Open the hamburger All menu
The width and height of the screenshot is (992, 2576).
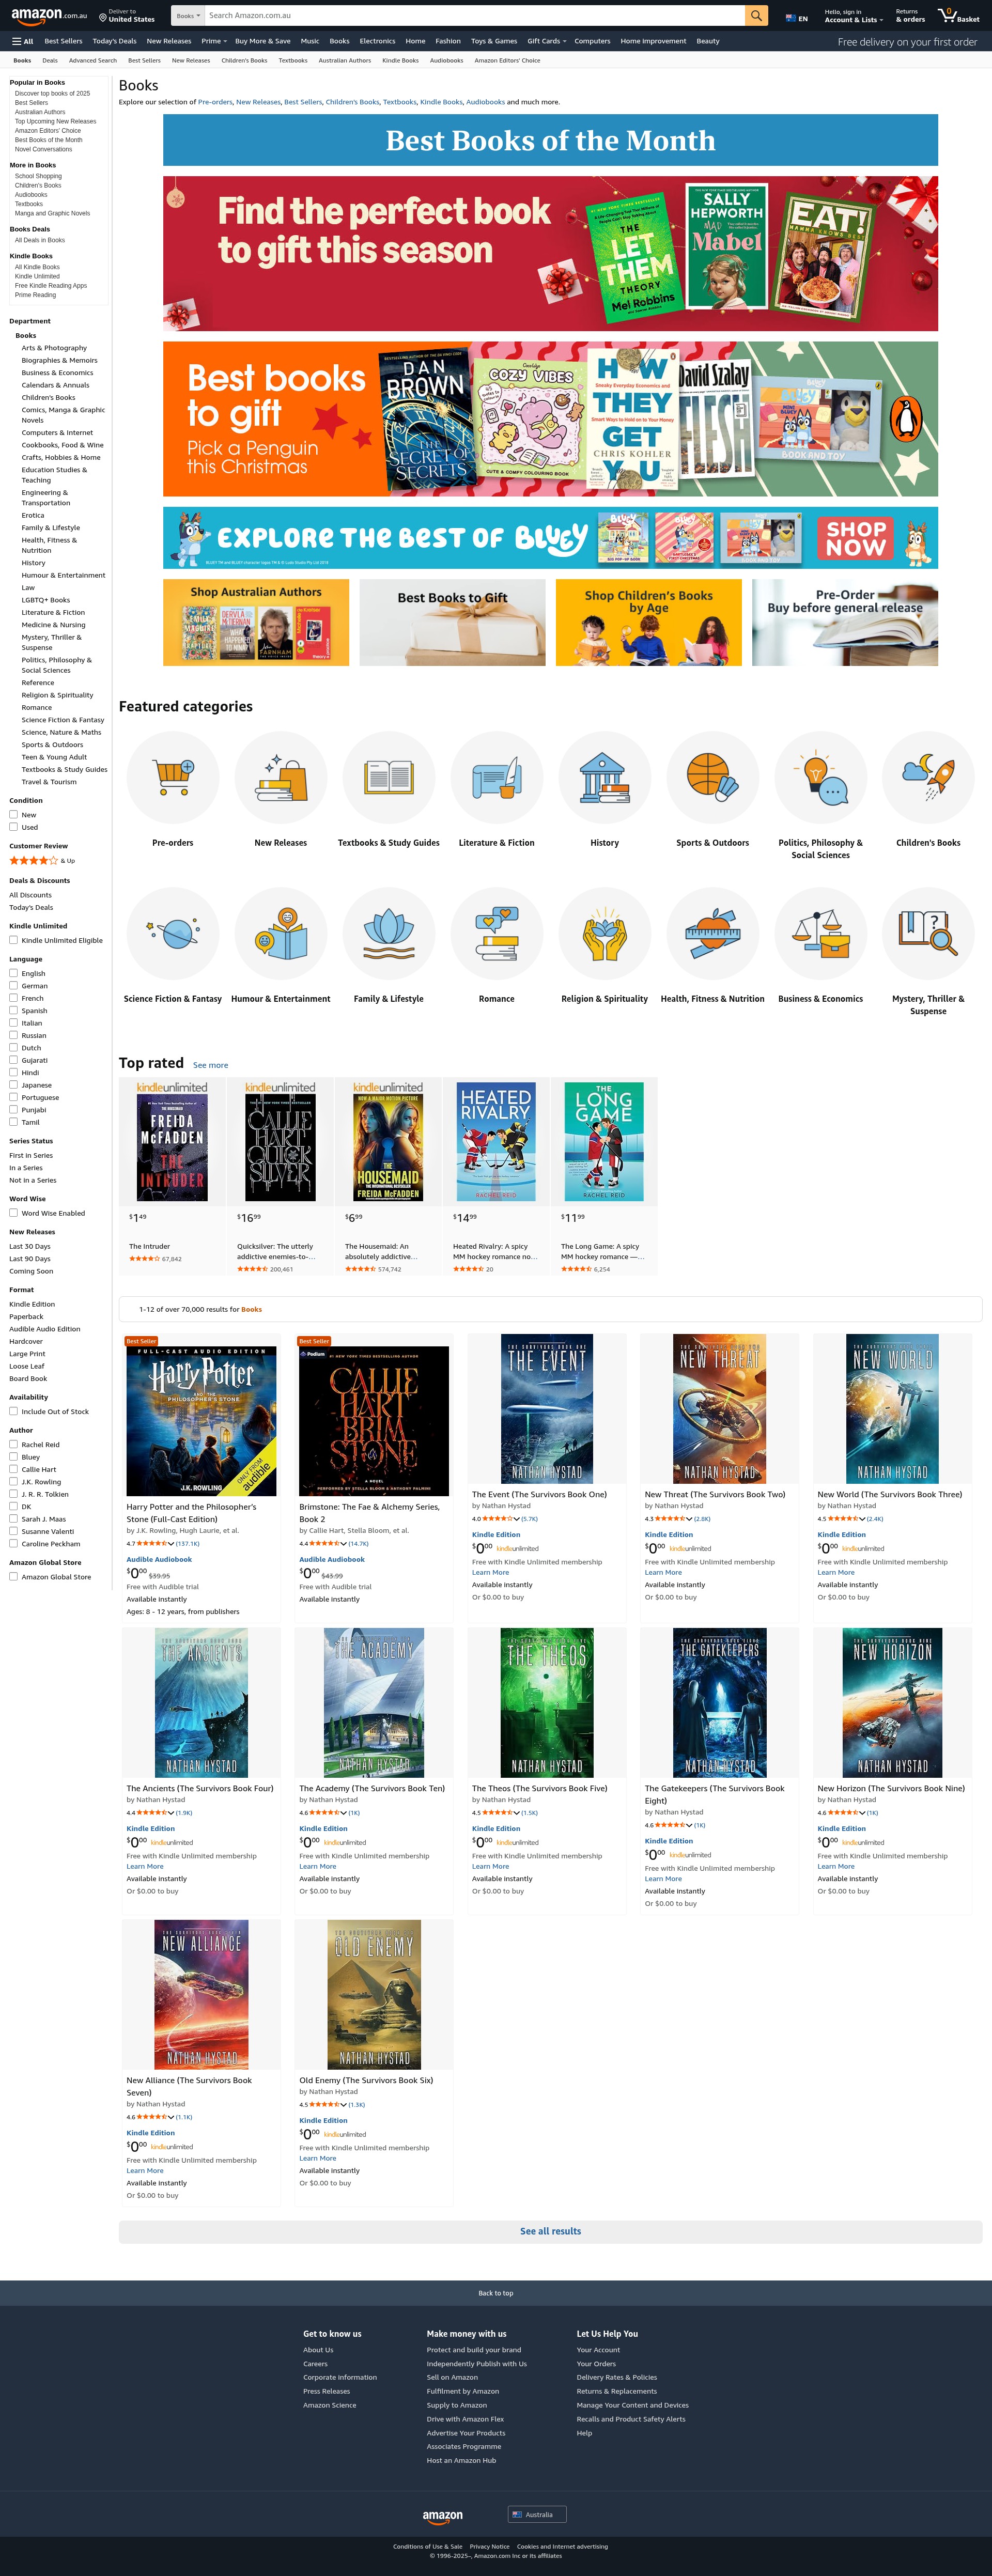pyautogui.click(x=22, y=41)
